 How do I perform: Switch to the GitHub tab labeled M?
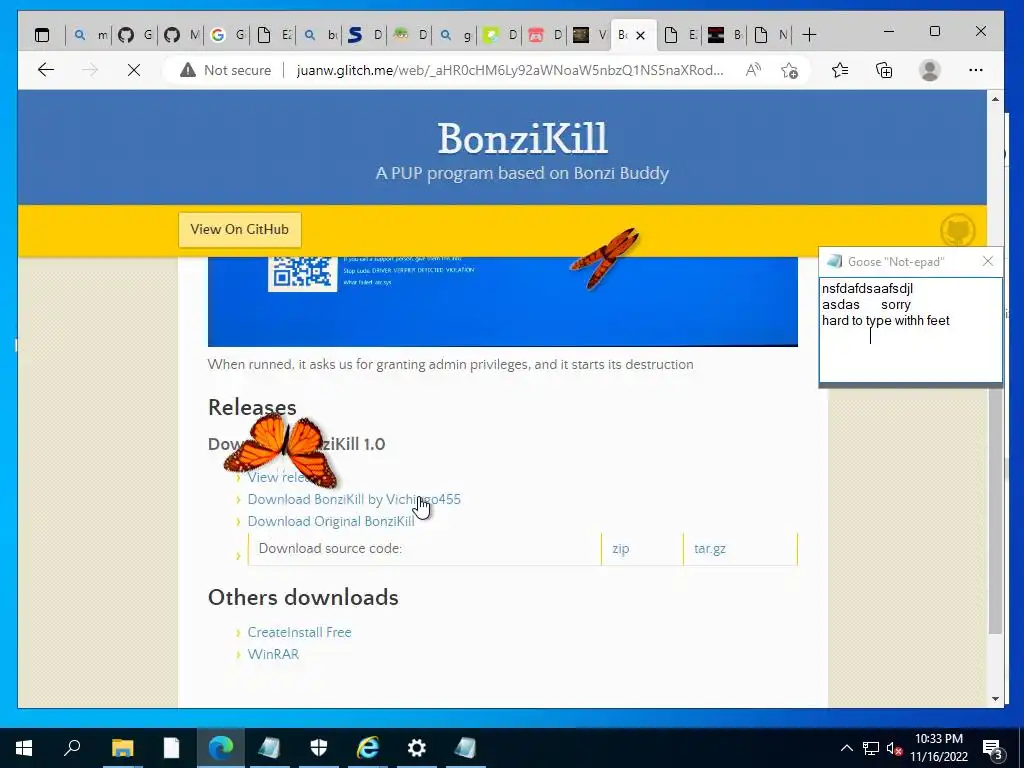(x=181, y=35)
